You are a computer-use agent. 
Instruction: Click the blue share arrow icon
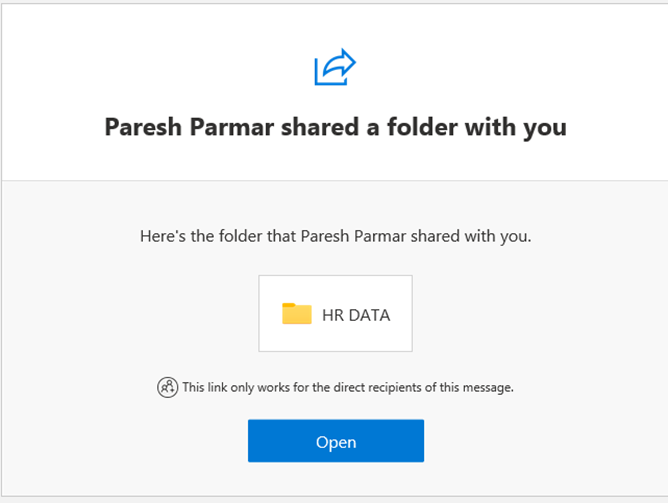(335, 68)
